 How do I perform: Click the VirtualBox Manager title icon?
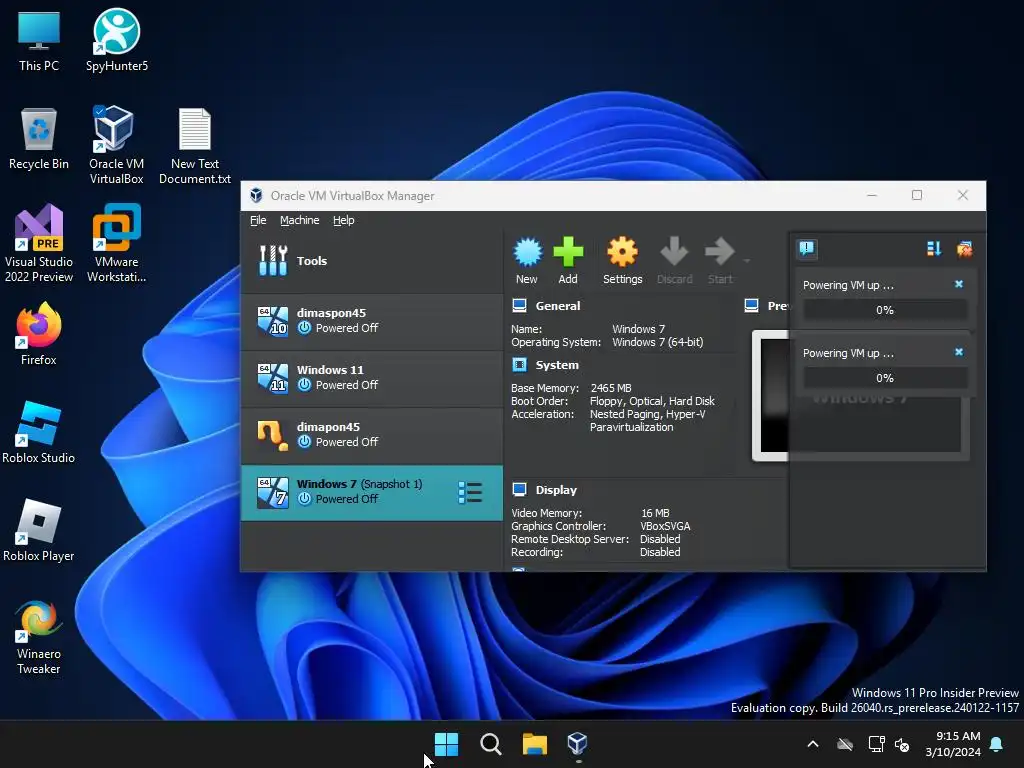[256, 195]
